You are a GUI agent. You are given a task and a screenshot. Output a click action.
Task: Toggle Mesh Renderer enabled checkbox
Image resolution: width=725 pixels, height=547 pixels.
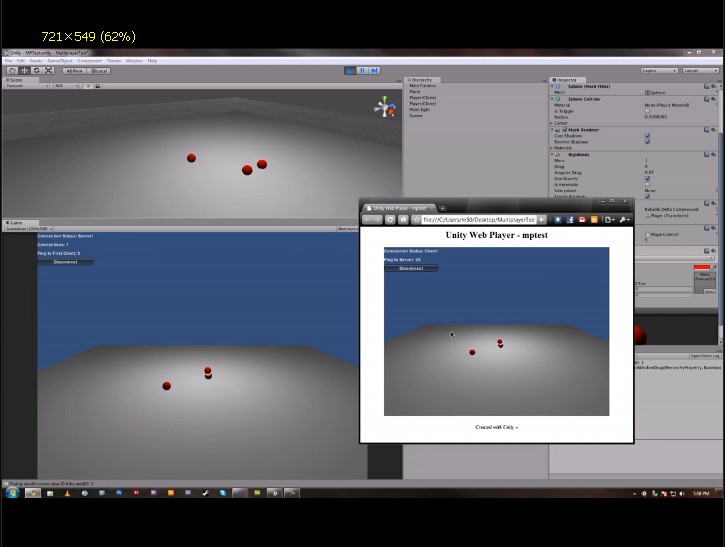pos(564,130)
